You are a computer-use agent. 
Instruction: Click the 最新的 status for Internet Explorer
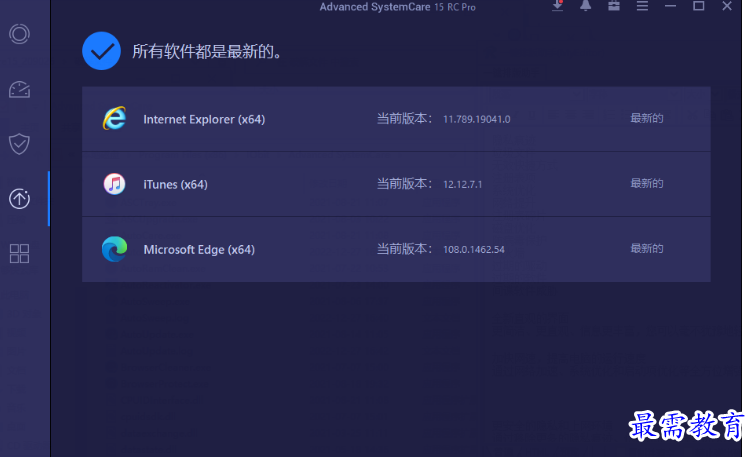[x=646, y=118]
